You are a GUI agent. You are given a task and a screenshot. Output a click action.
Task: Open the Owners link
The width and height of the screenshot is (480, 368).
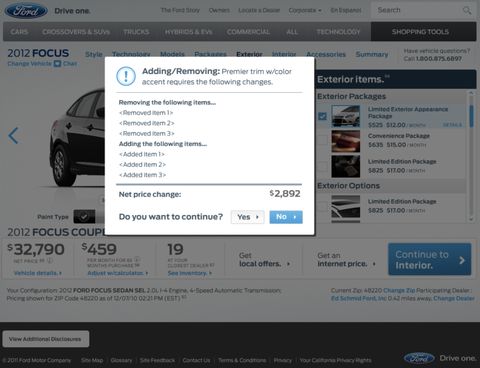click(219, 10)
